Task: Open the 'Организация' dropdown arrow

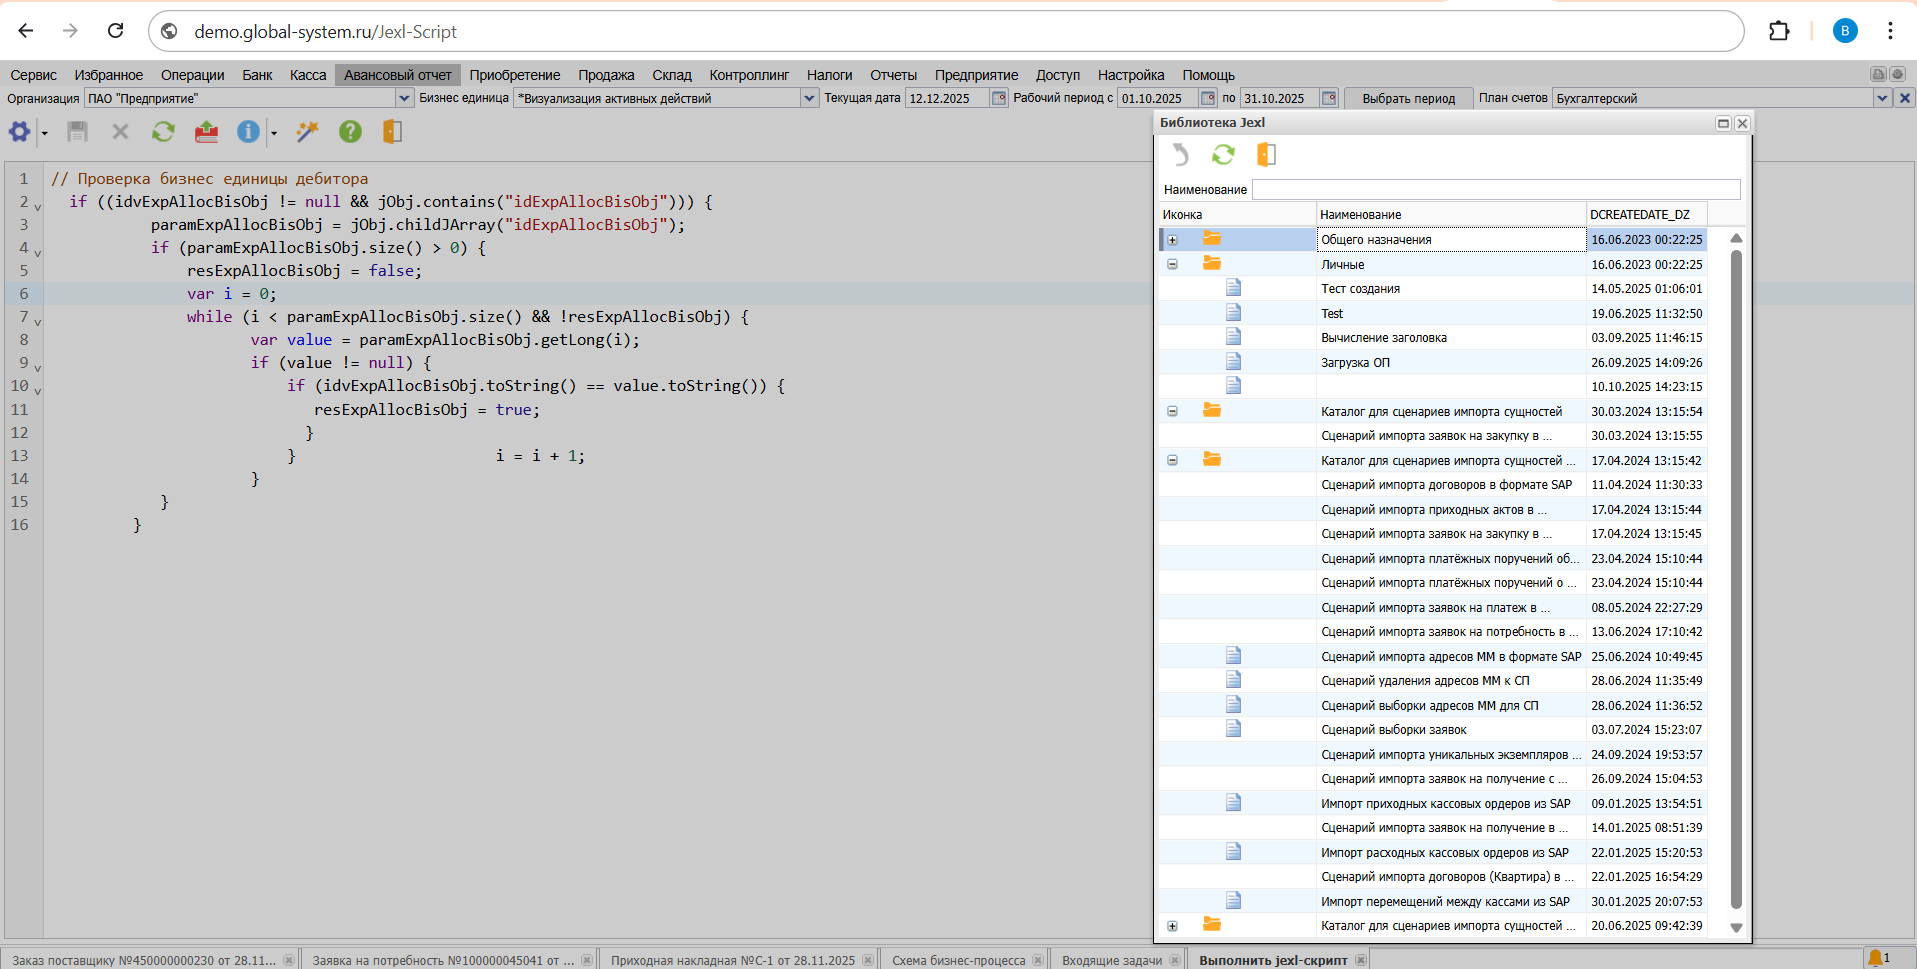Action: (404, 98)
